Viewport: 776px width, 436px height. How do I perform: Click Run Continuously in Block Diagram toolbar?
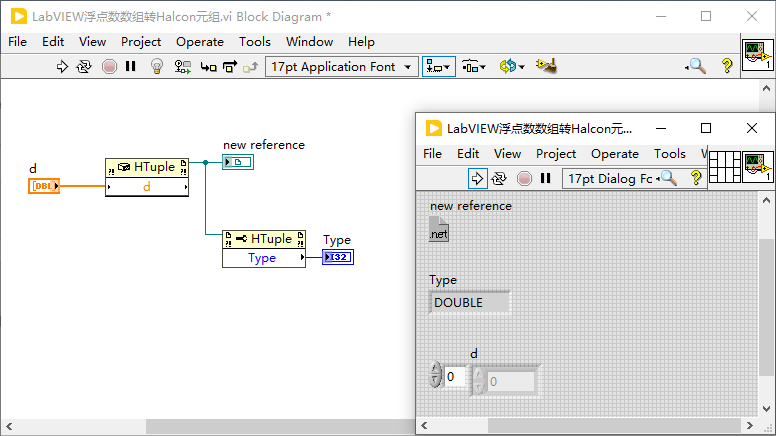pyautogui.click(x=84, y=66)
